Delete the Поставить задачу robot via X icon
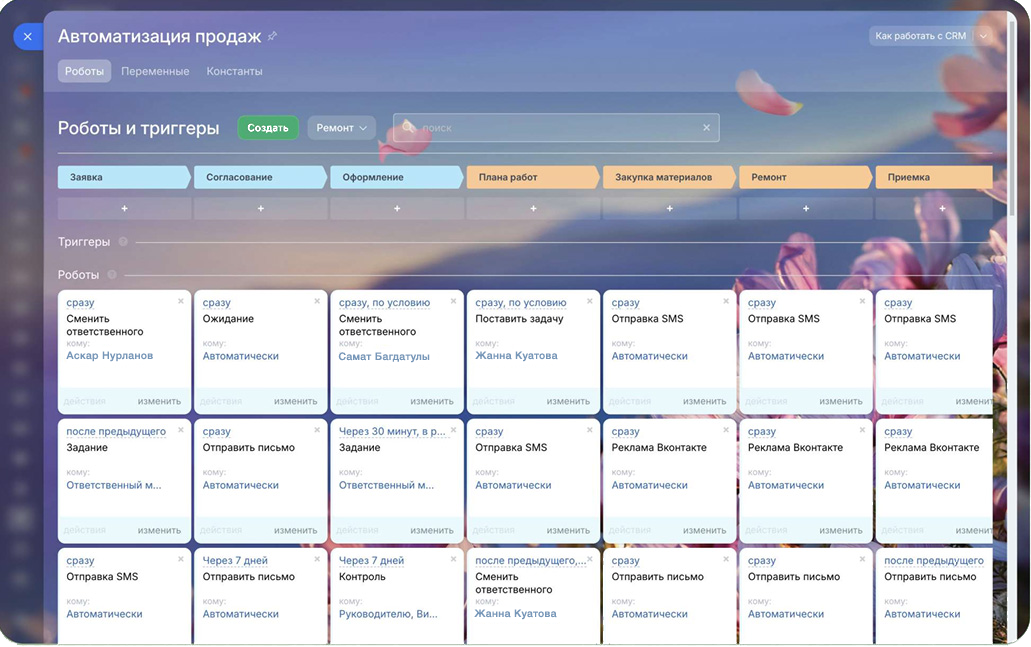The width and height of the screenshot is (1031, 647). coord(590,301)
